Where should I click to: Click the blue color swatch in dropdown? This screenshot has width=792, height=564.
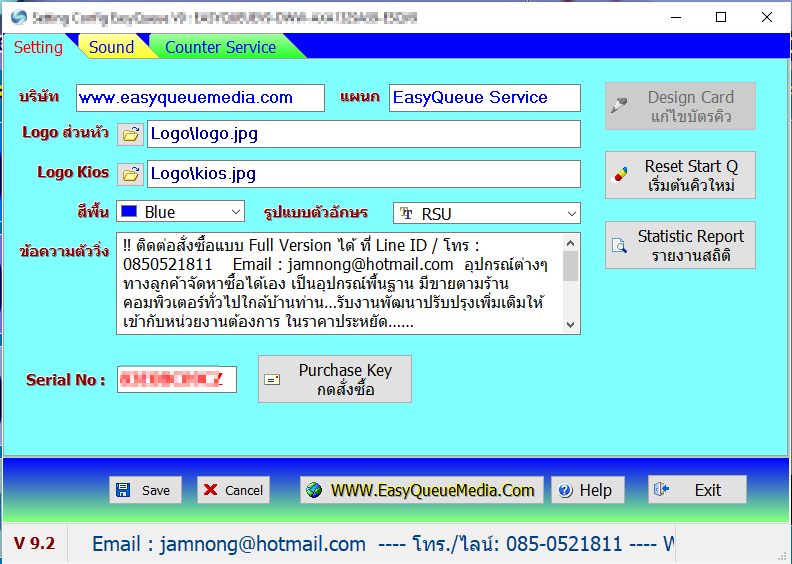(x=129, y=211)
